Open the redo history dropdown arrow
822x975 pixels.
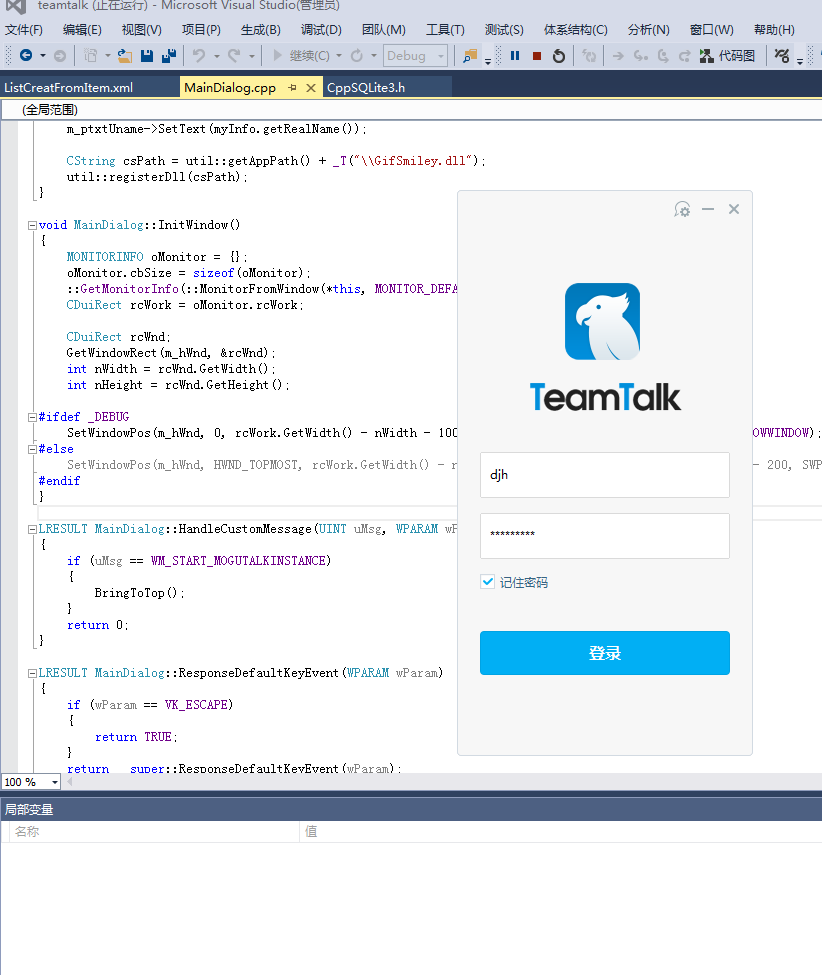[251, 56]
